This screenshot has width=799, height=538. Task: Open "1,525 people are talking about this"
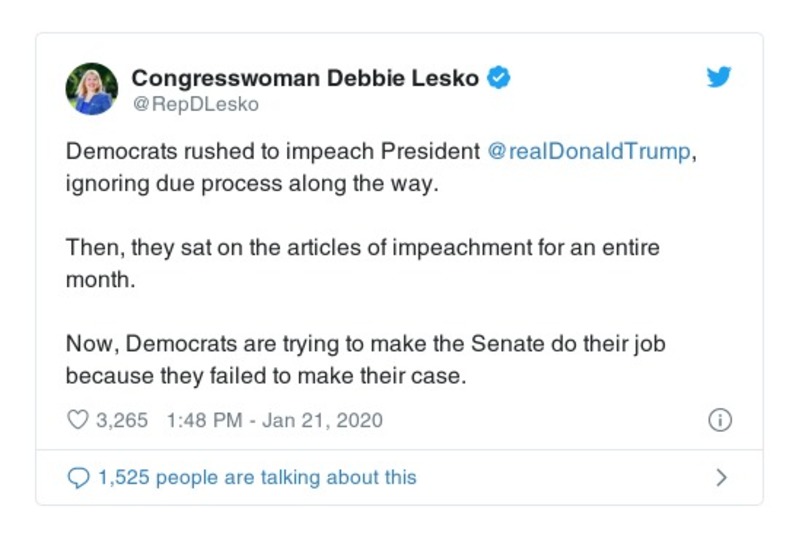[x=257, y=478]
